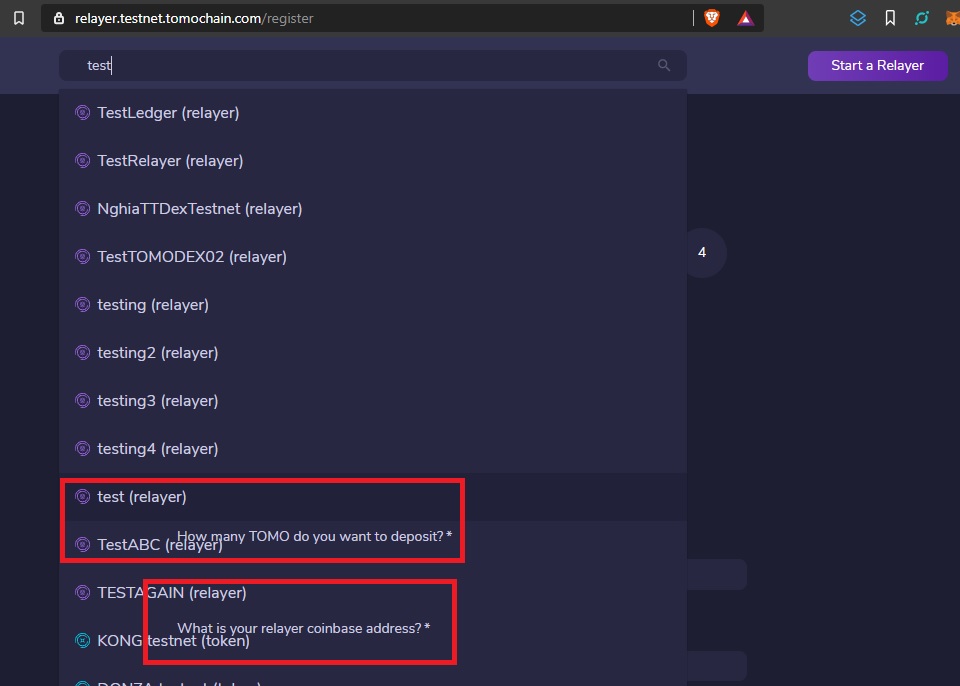Image resolution: width=960 pixels, height=686 pixels.
Task: Select the testing (relayer) result
Action: 373,304
